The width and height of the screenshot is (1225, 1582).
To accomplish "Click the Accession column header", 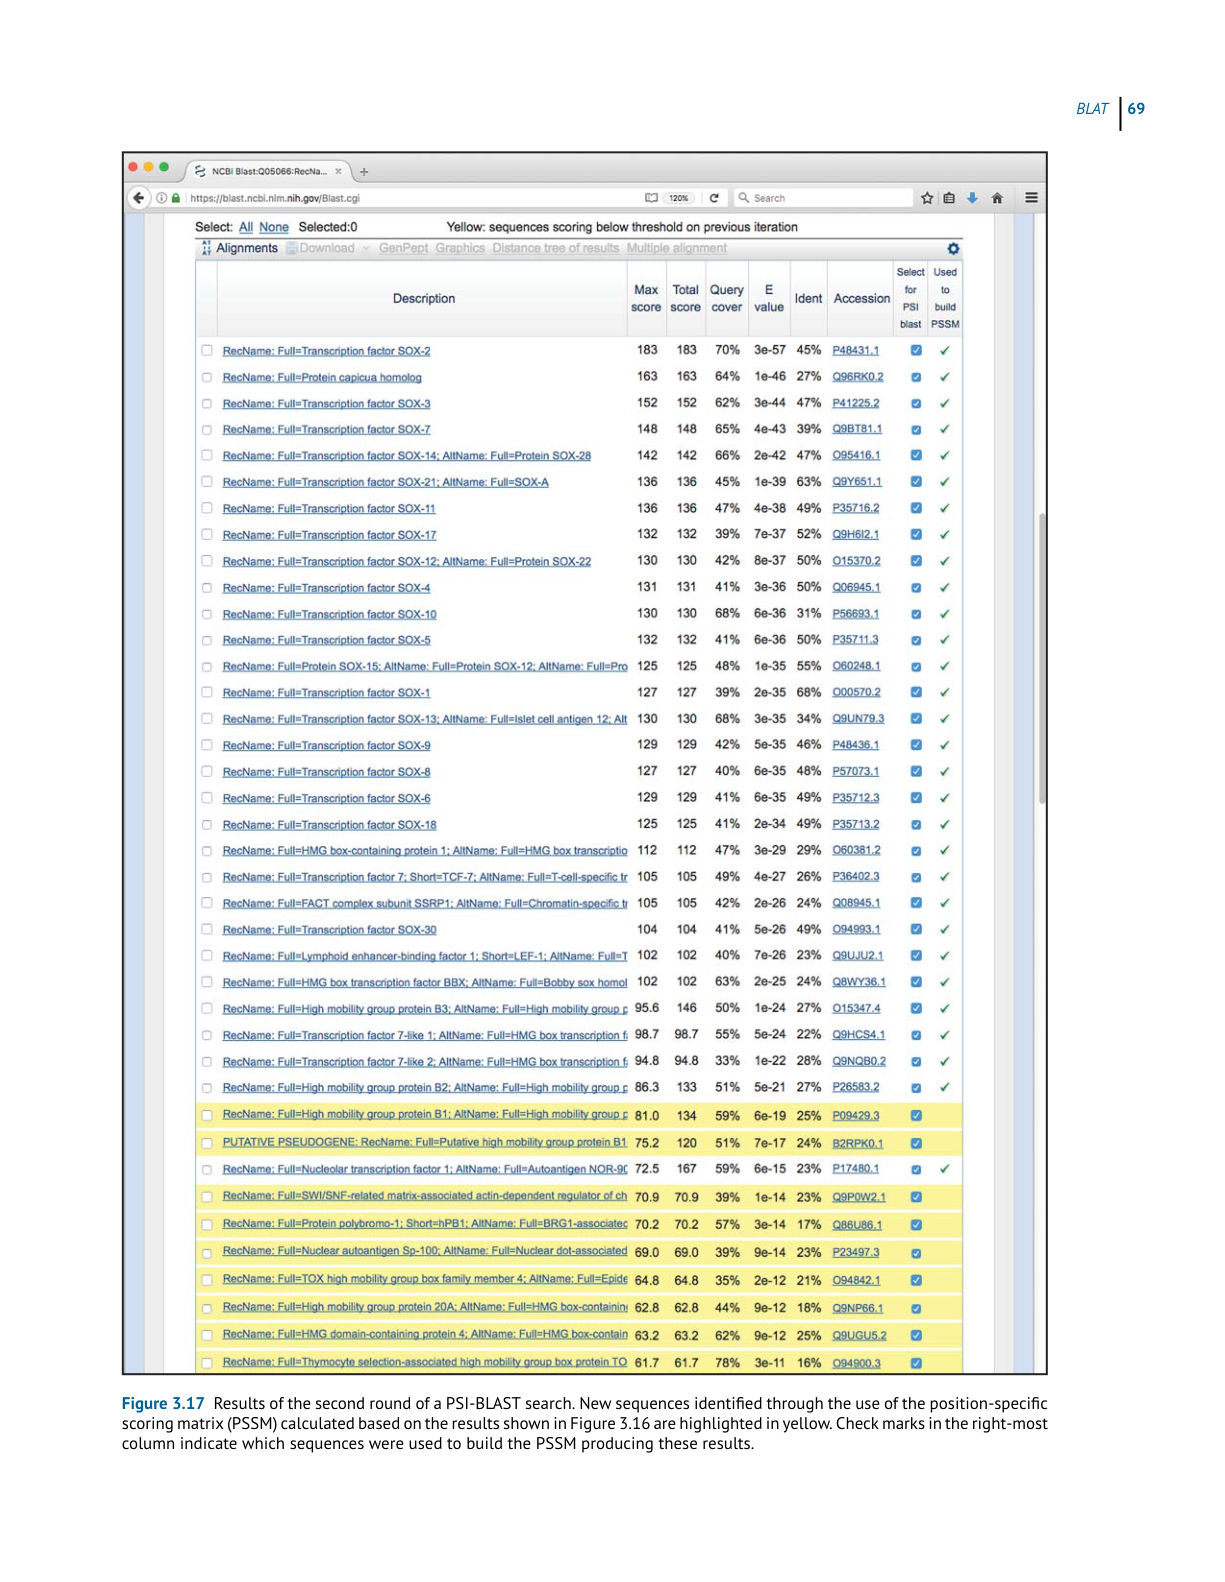I will point(861,299).
